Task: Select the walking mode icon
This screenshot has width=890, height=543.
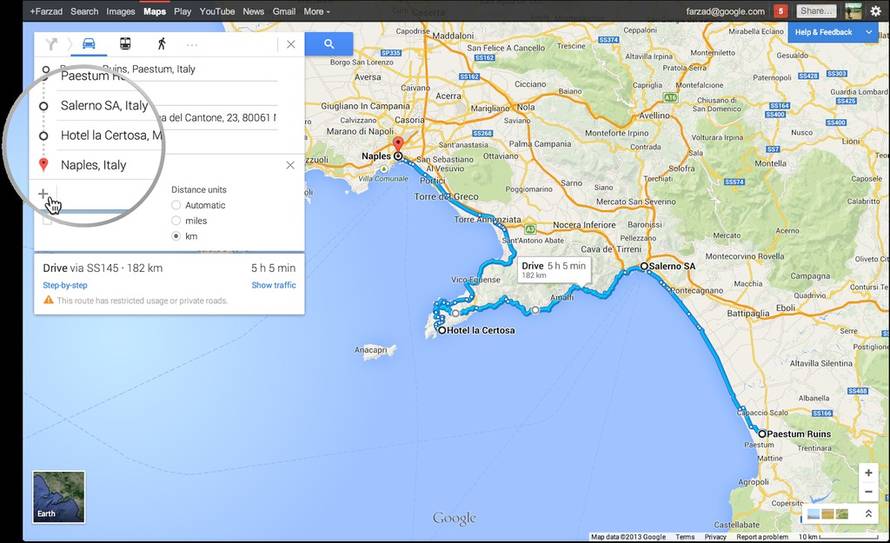Action: (162, 44)
